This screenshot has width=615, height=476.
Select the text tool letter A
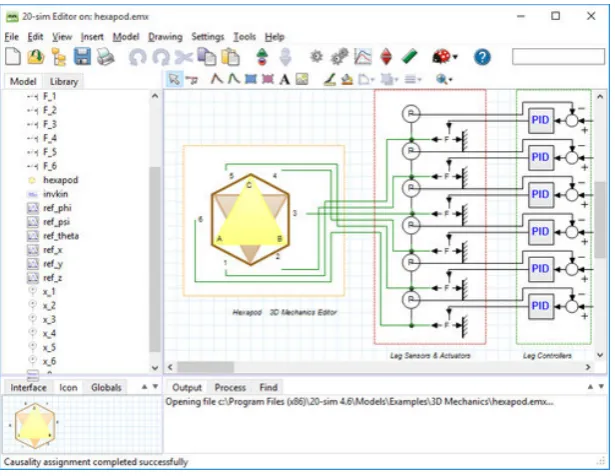pyautogui.click(x=285, y=80)
